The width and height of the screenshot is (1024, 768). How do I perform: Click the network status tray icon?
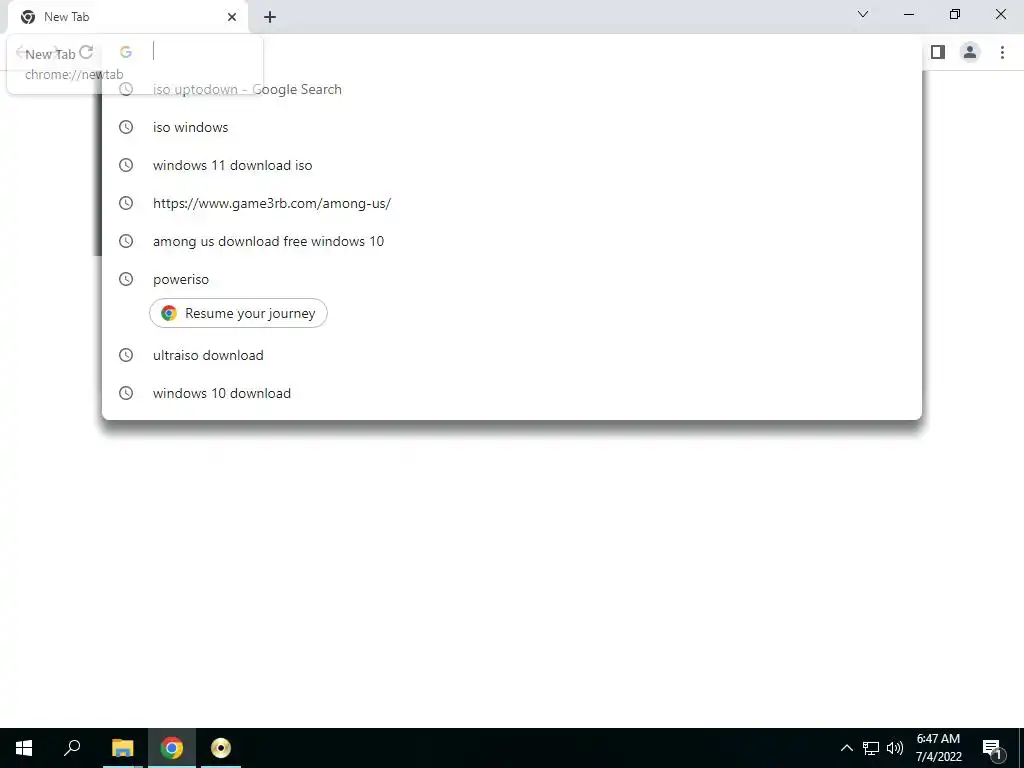pos(871,748)
